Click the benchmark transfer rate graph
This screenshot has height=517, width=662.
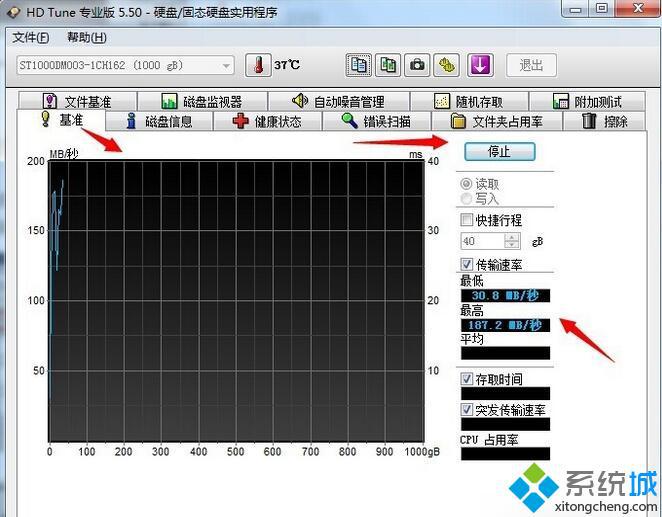point(236,301)
